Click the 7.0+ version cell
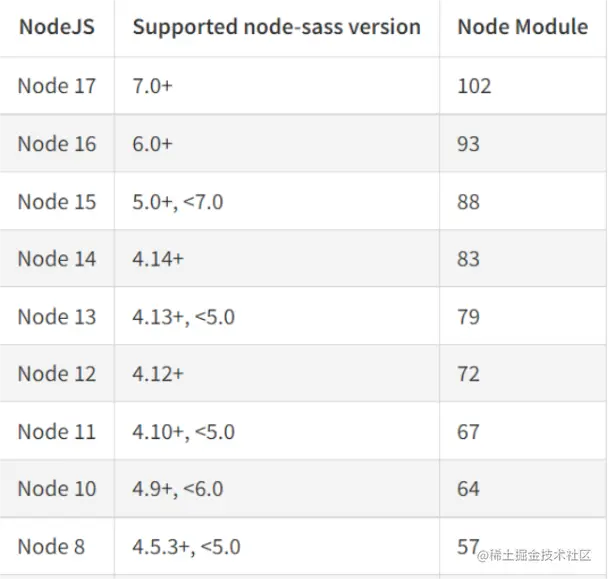The image size is (608, 579). pyautogui.click(x=152, y=86)
